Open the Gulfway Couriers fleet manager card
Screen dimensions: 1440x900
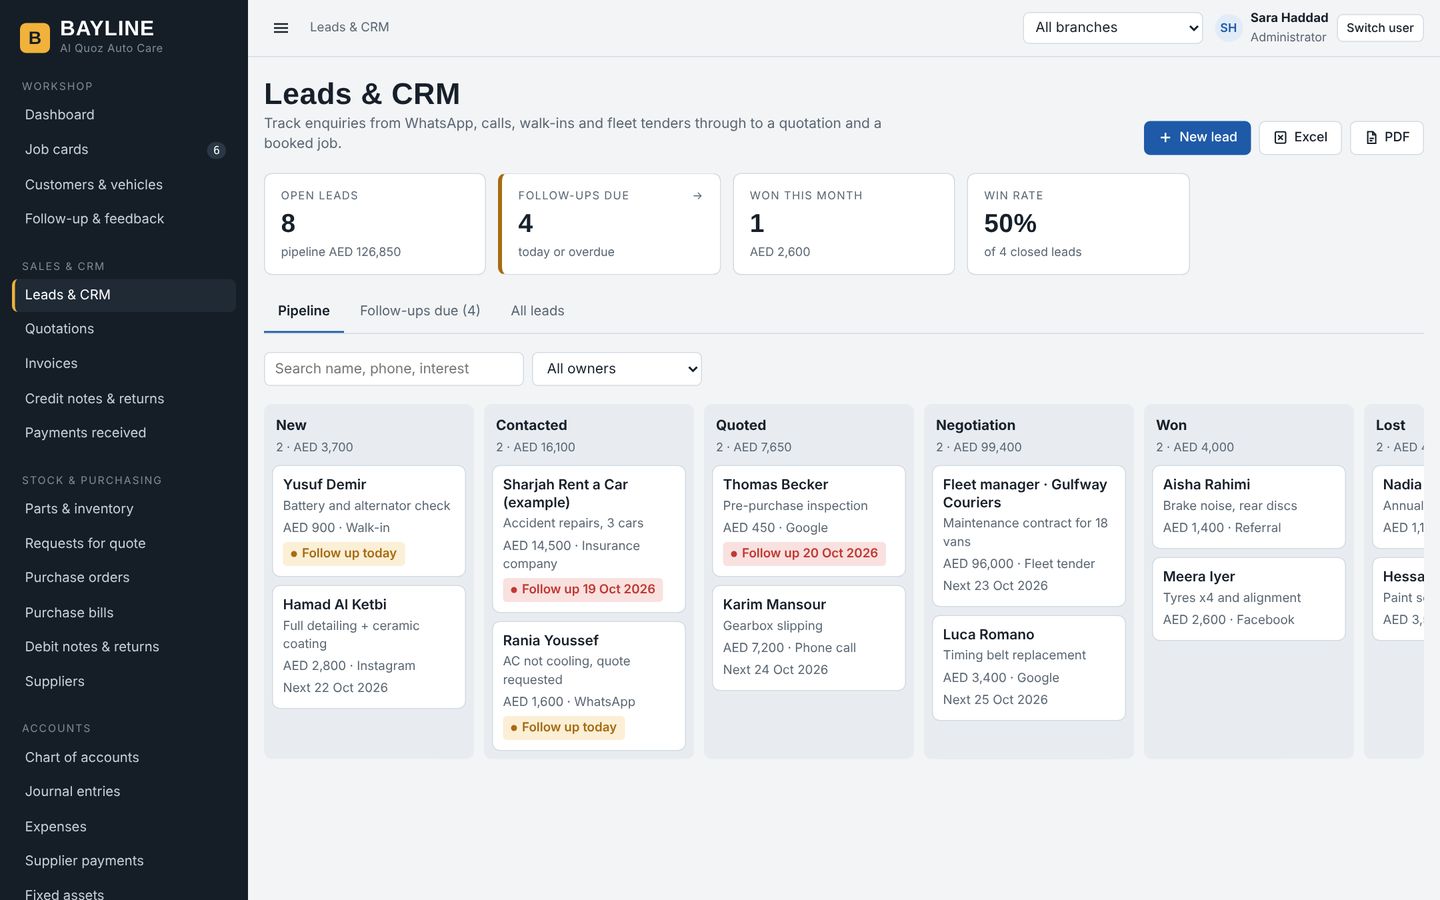(1029, 536)
